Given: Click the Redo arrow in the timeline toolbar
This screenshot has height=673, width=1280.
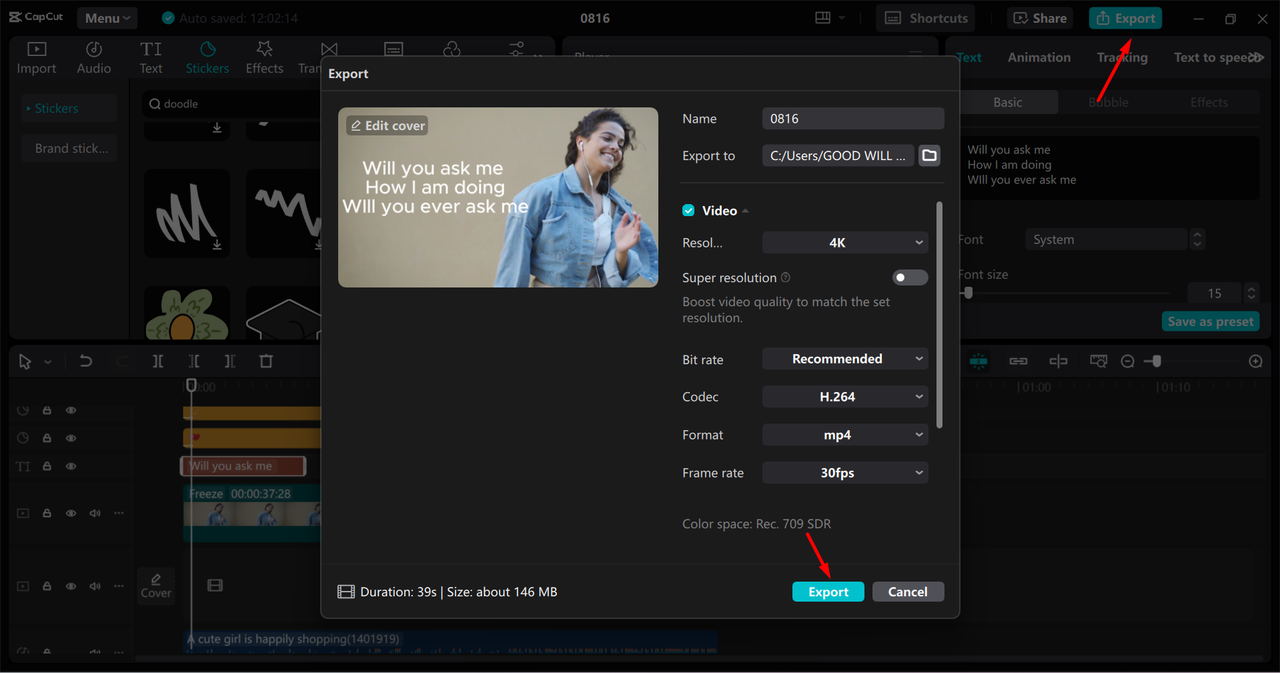Looking at the screenshot, I should tap(122, 361).
